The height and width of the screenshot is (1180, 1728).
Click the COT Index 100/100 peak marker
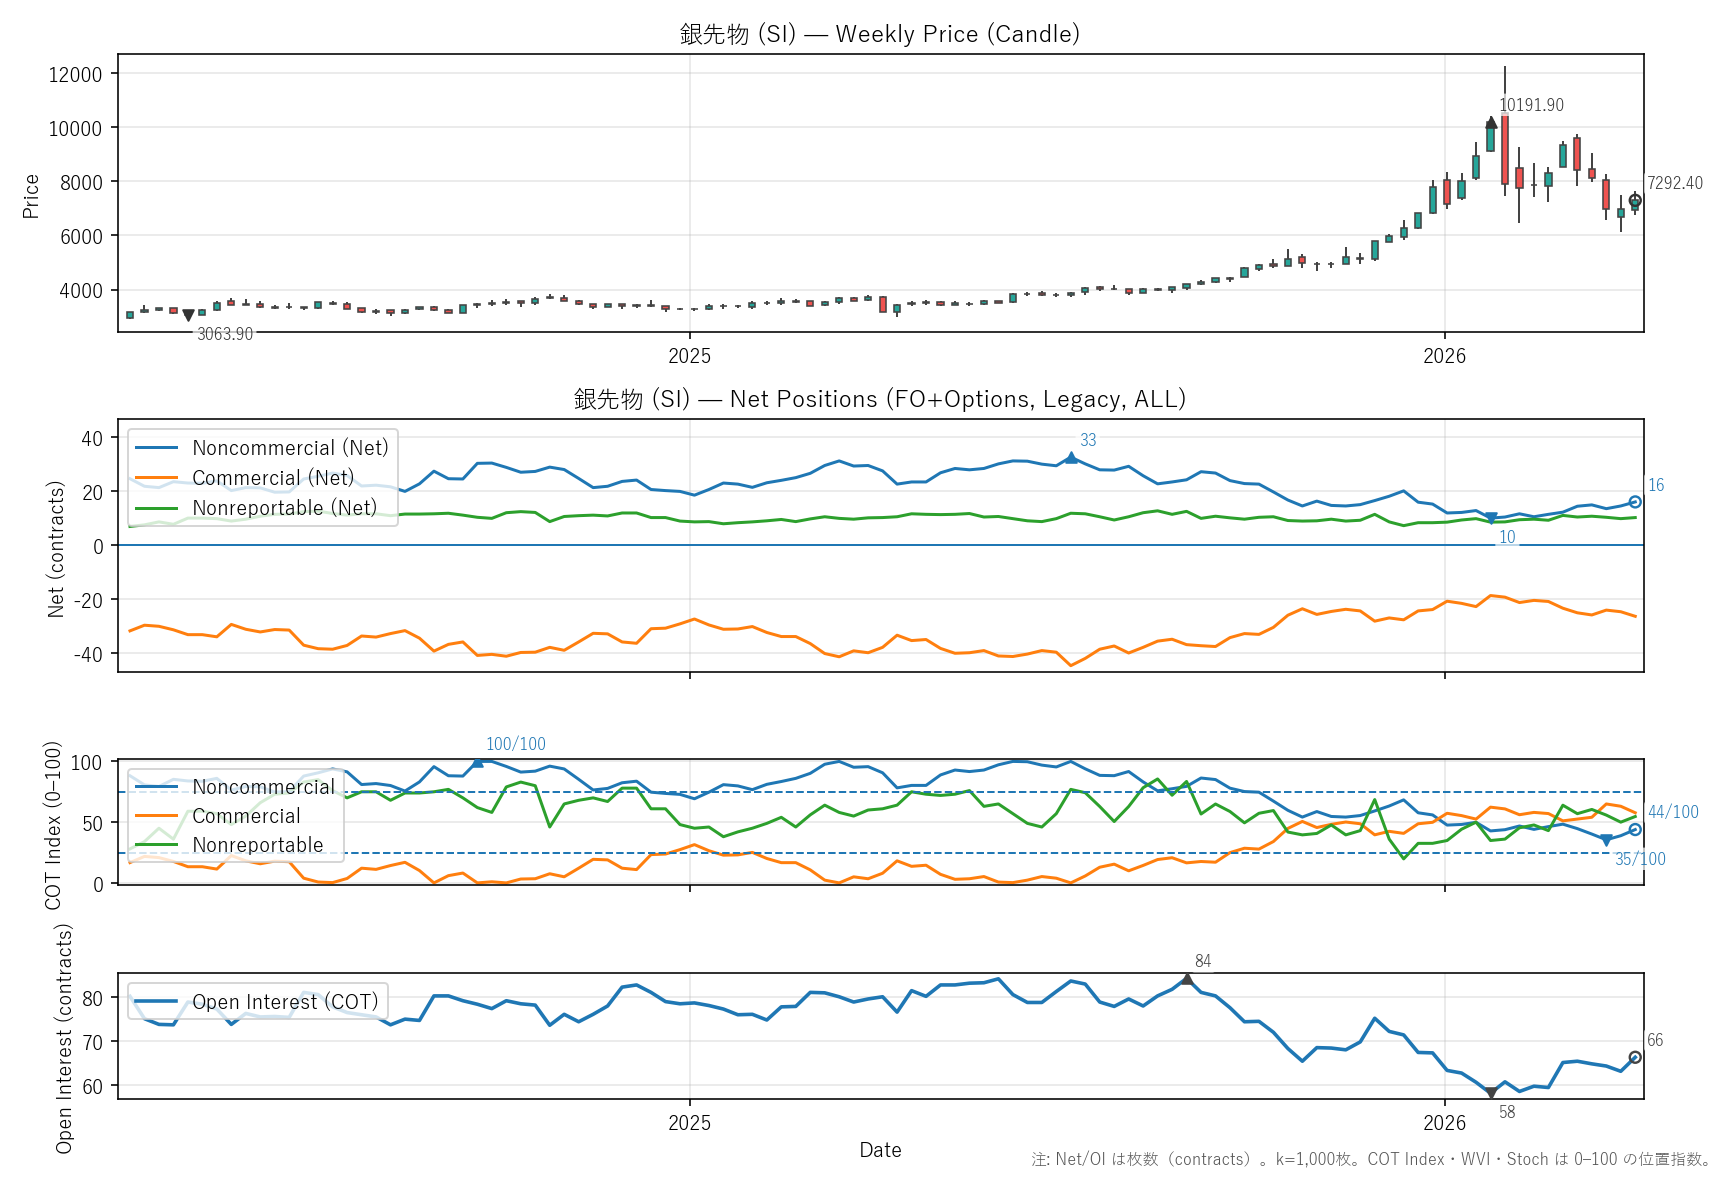coord(477,762)
